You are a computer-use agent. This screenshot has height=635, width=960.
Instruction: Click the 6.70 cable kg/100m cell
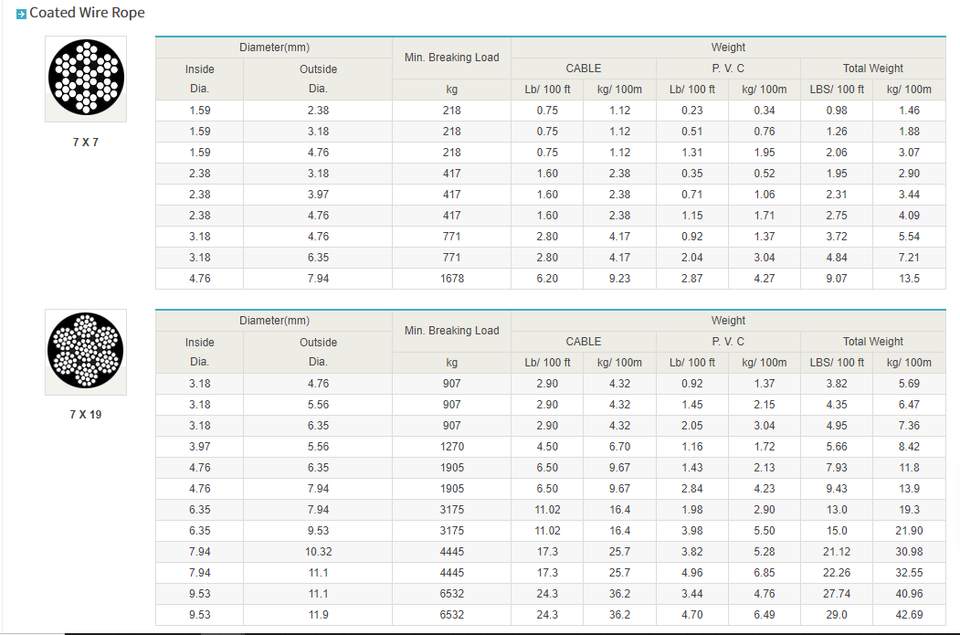pos(620,447)
